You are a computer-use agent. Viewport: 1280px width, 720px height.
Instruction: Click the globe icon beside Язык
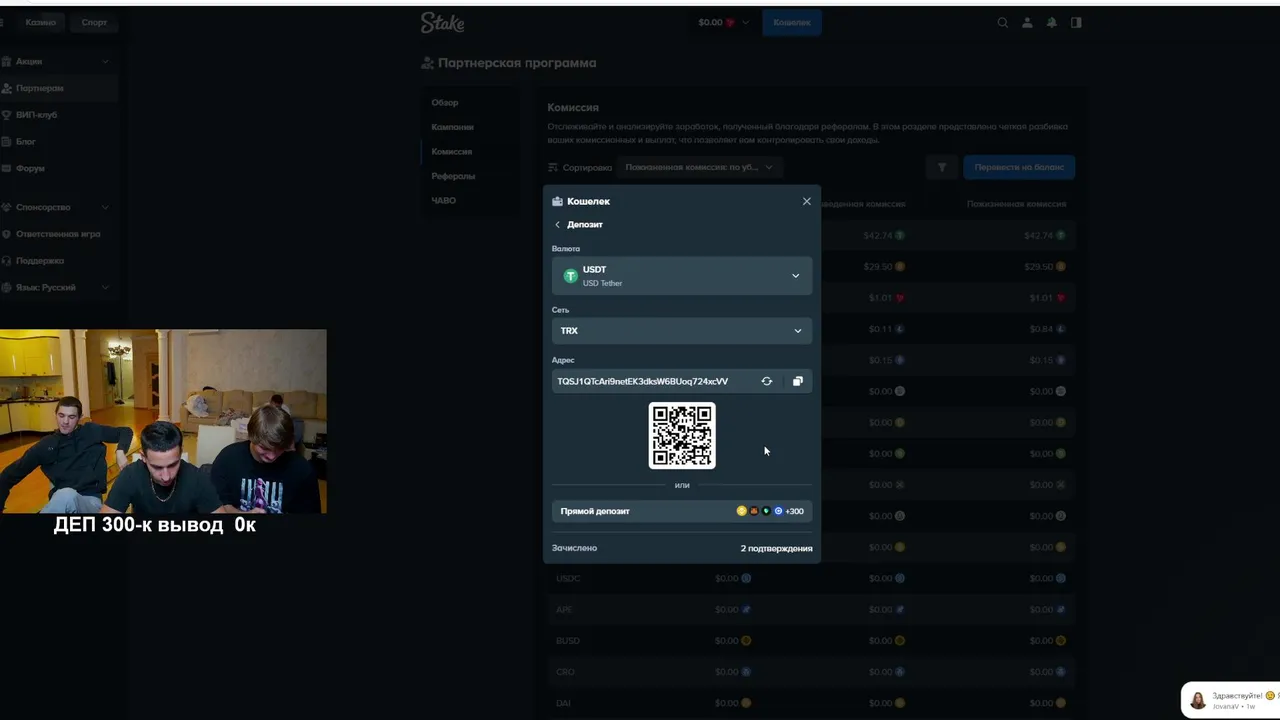[6, 288]
